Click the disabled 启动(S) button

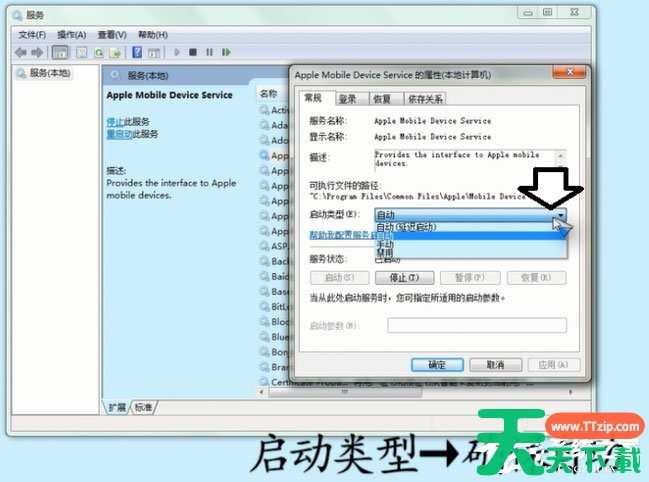coord(339,278)
